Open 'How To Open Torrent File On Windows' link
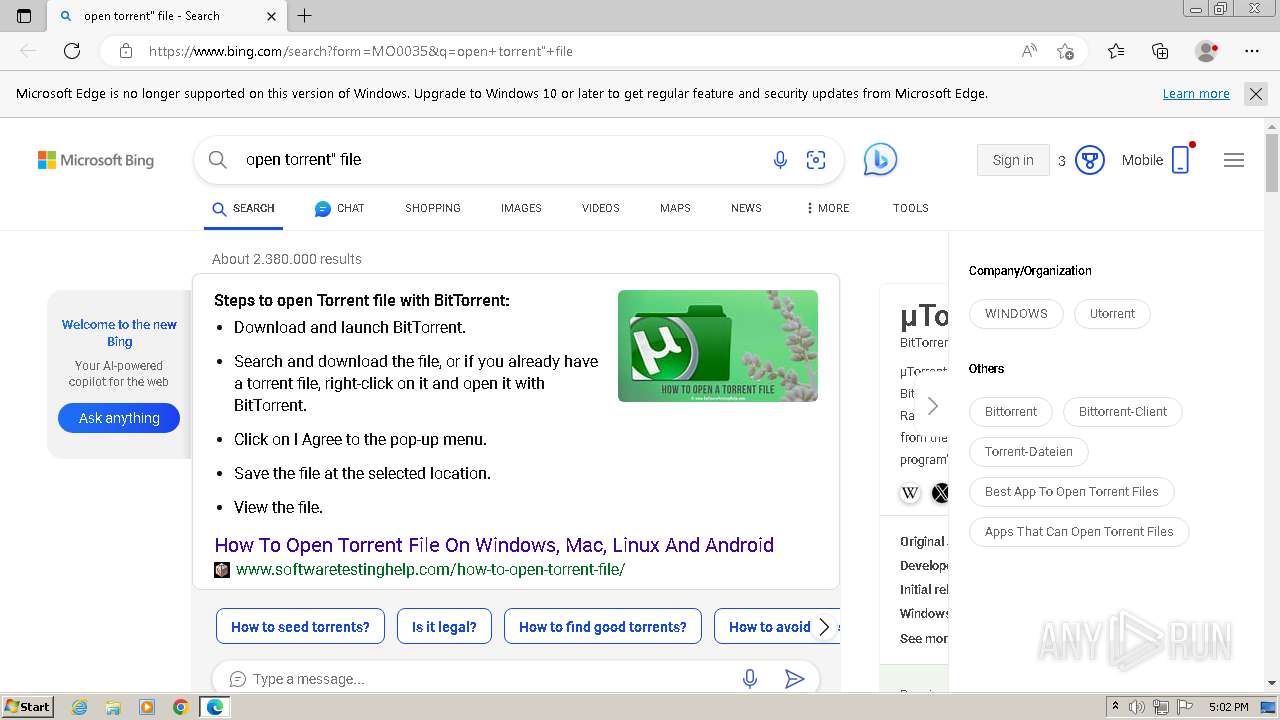This screenshot has width=1280, height=720. [494, 545]
